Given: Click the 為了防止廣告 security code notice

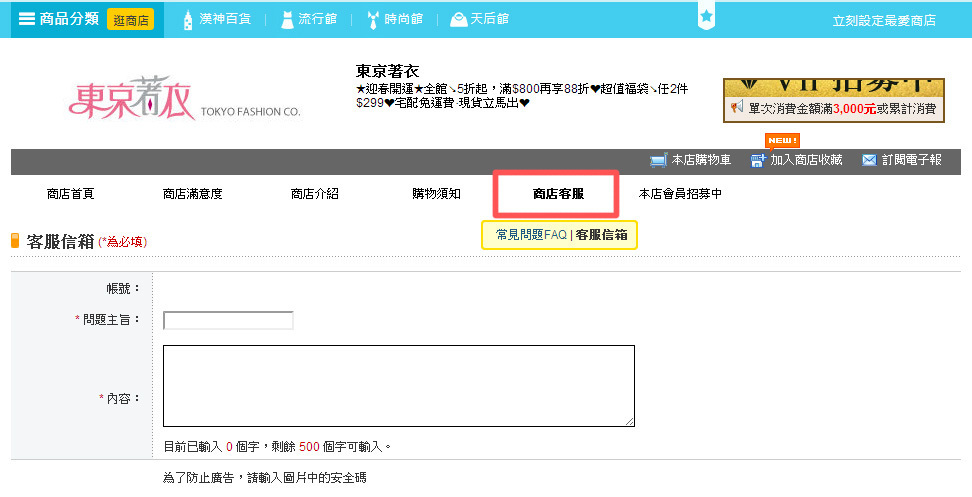Looking at the screenshot, I should click(265, 478).
